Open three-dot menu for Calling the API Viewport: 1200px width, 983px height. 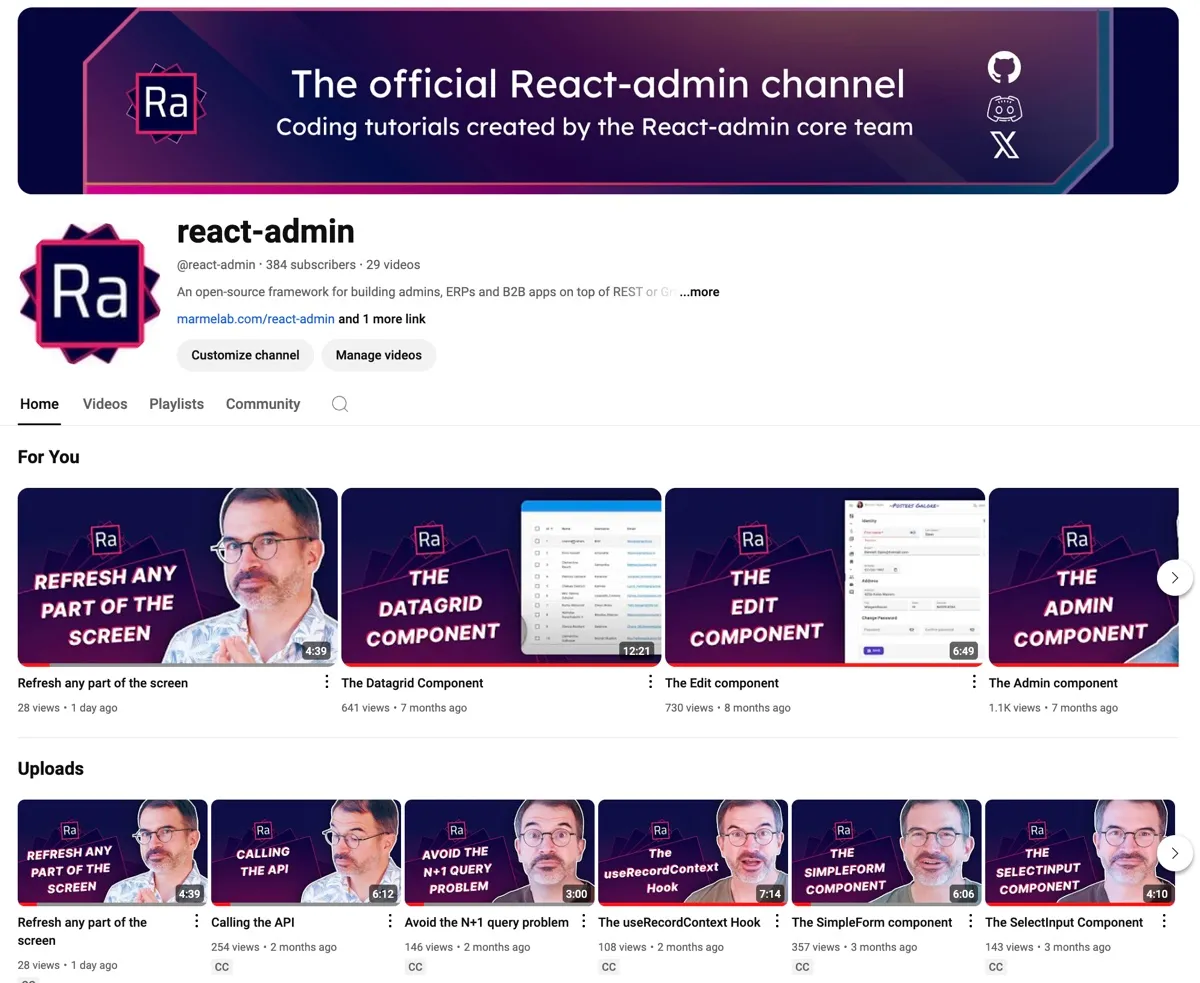390,921
